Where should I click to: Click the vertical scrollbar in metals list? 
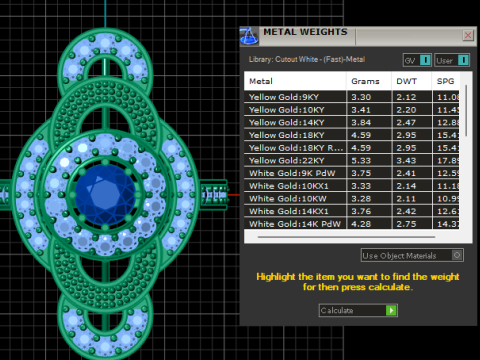[466, 111]
